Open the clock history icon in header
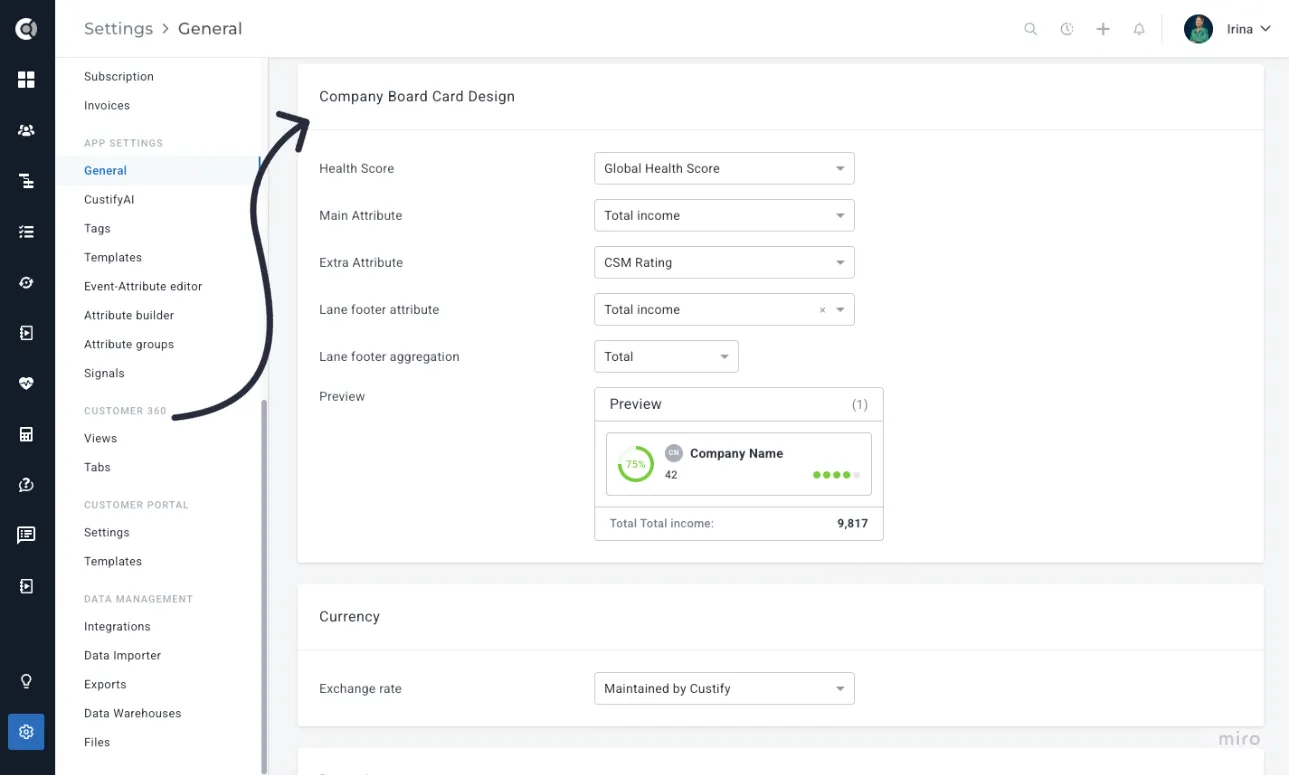 pyautogui.click(x=1067, y=29)
